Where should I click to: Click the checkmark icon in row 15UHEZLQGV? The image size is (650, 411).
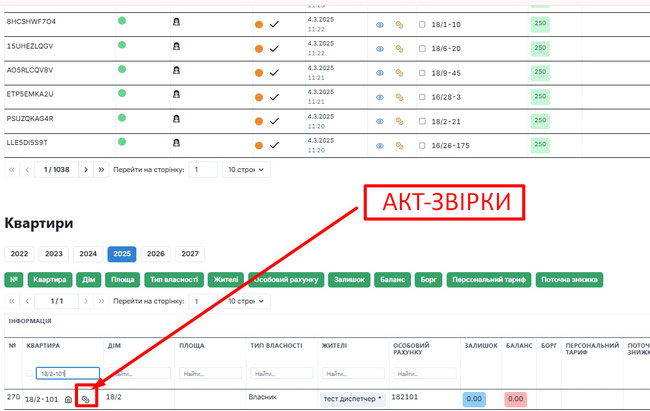click(274, 49)
